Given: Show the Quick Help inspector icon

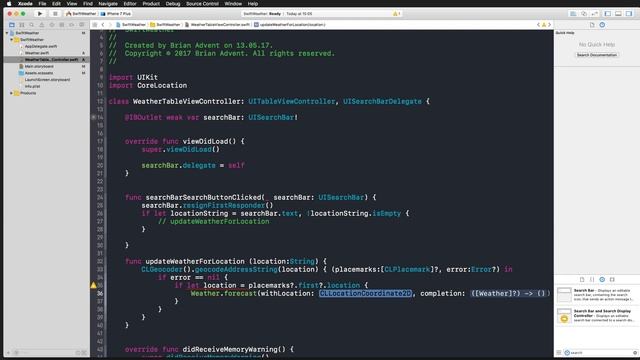Looking at the screenshot, I should 602,25.
